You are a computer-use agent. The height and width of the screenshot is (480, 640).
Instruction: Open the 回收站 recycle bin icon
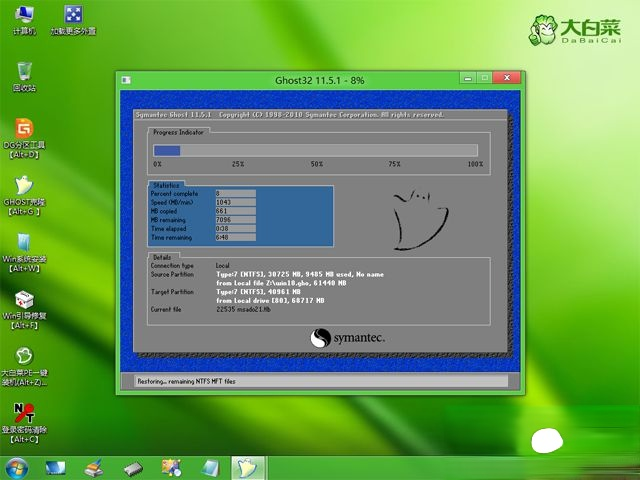pyautogui.click(x=24, y=77)
